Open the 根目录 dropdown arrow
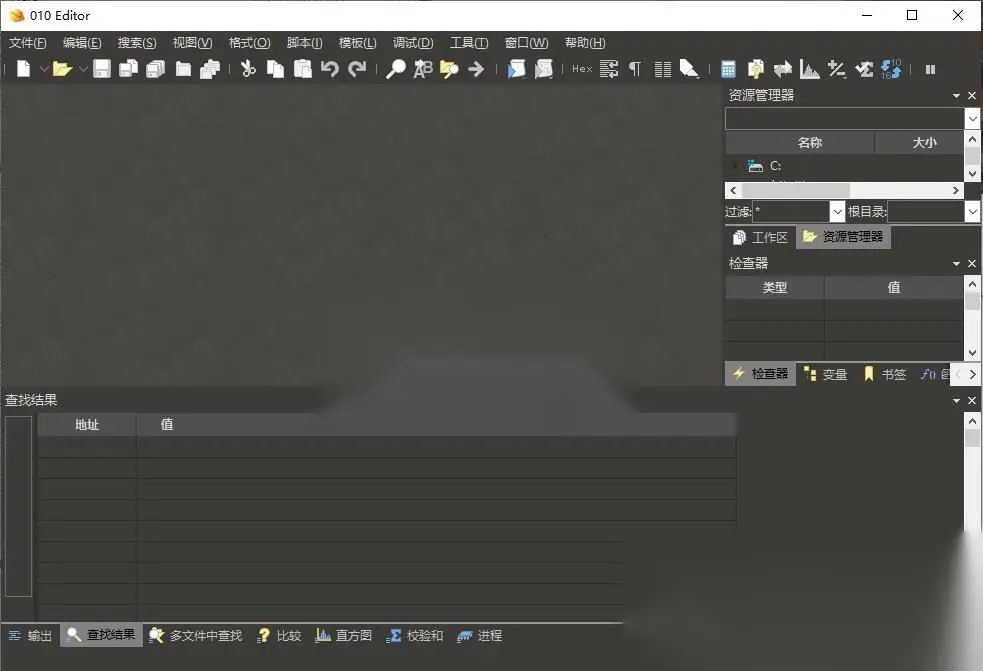This screenshot has height=671, width=983. (972, 211)
